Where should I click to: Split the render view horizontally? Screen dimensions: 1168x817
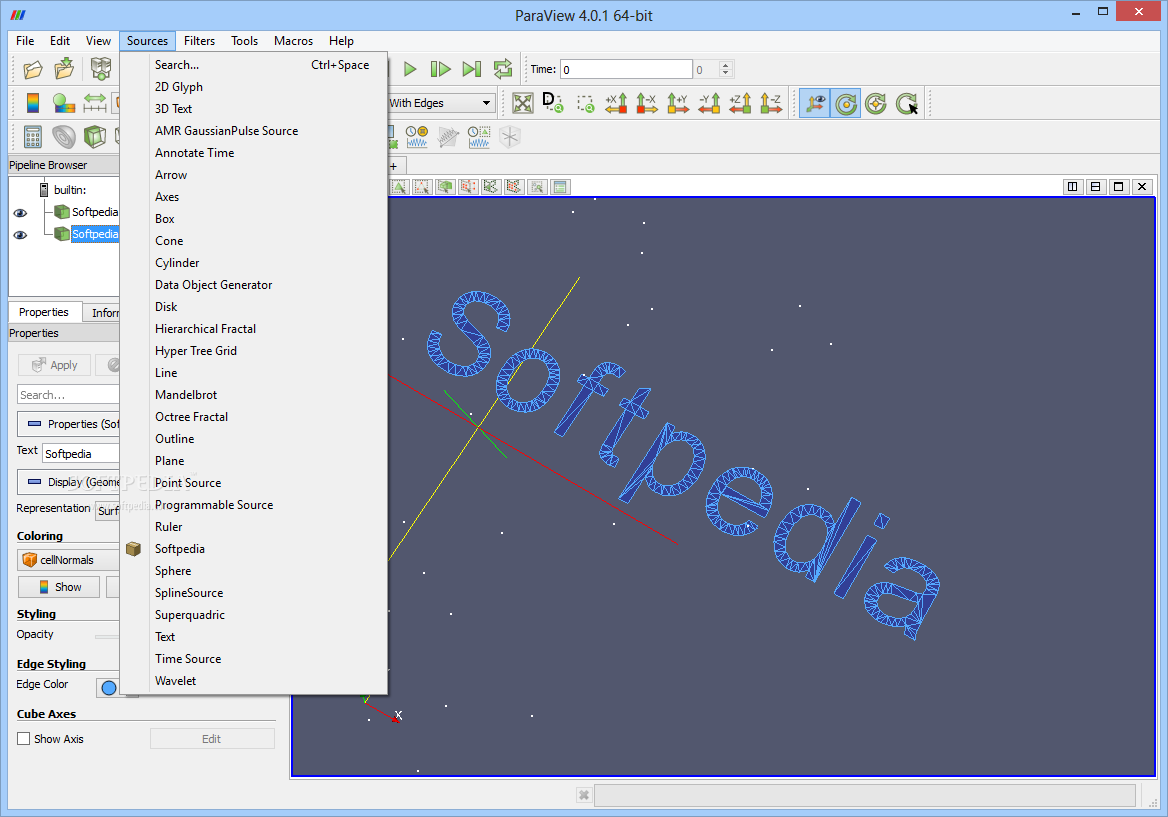tap(1073, 186)
